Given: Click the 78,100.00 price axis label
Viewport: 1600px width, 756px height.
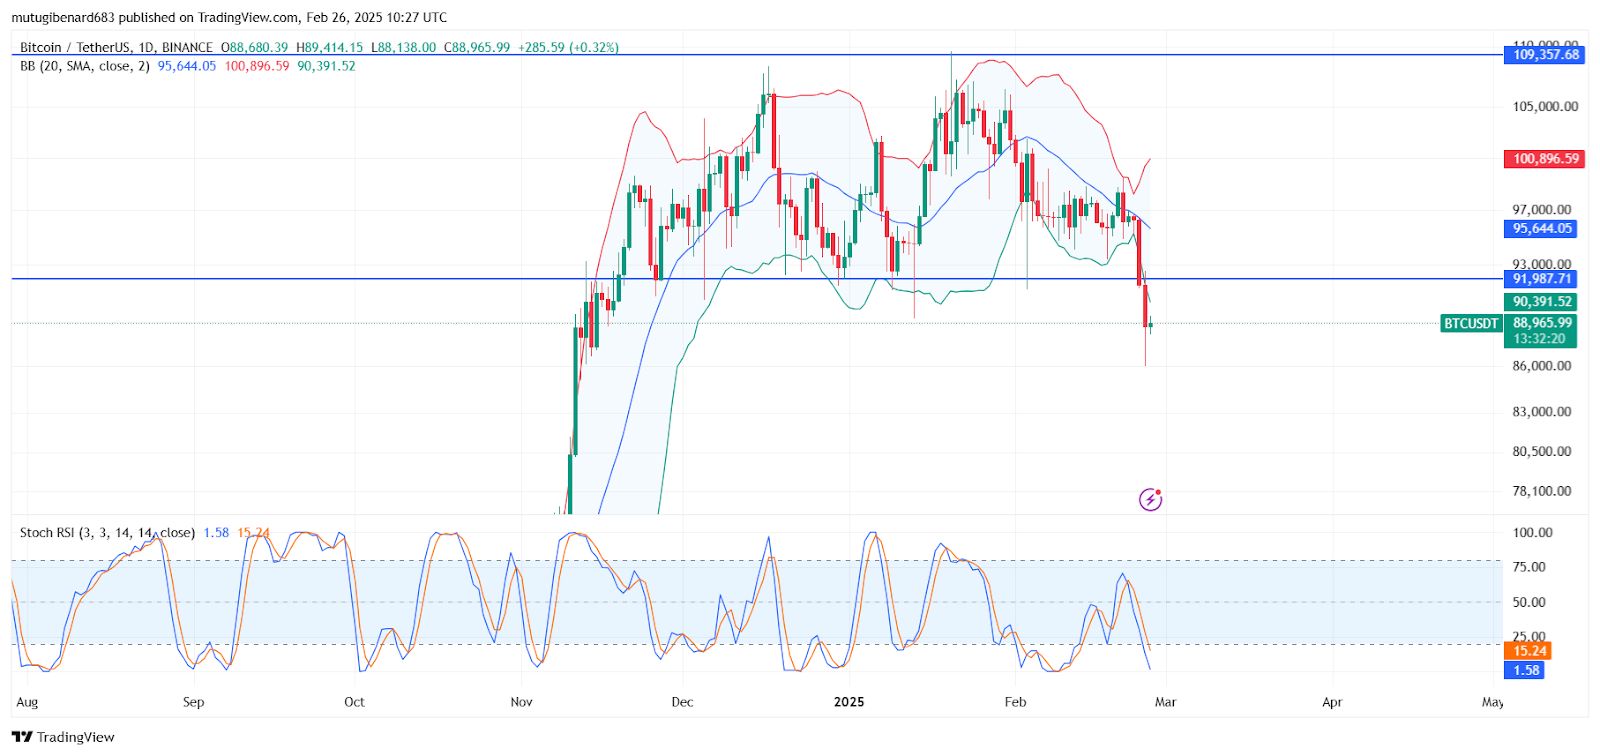Looking at the screenshot, I should coord(1541,491).
